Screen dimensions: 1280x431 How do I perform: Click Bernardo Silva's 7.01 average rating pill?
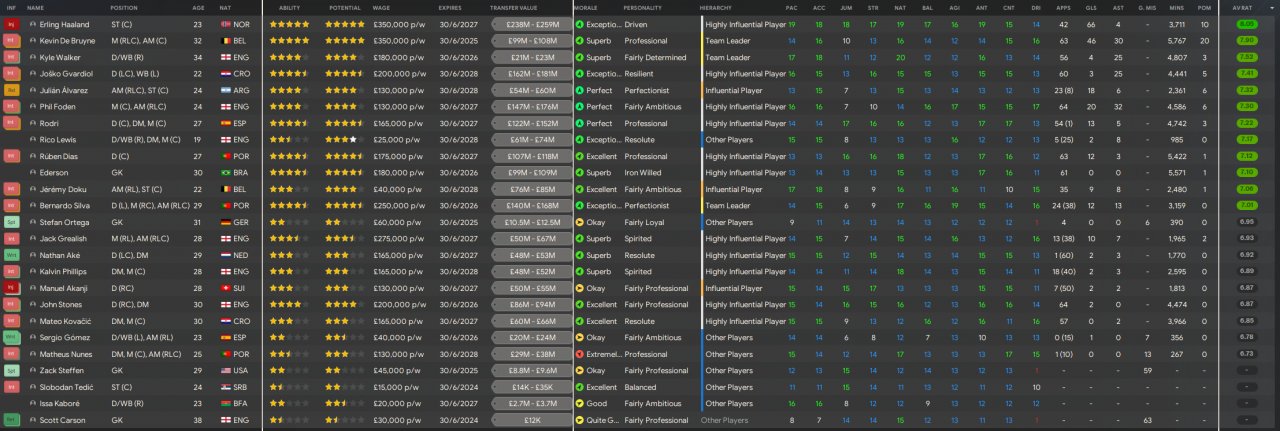coord(1246,206)
